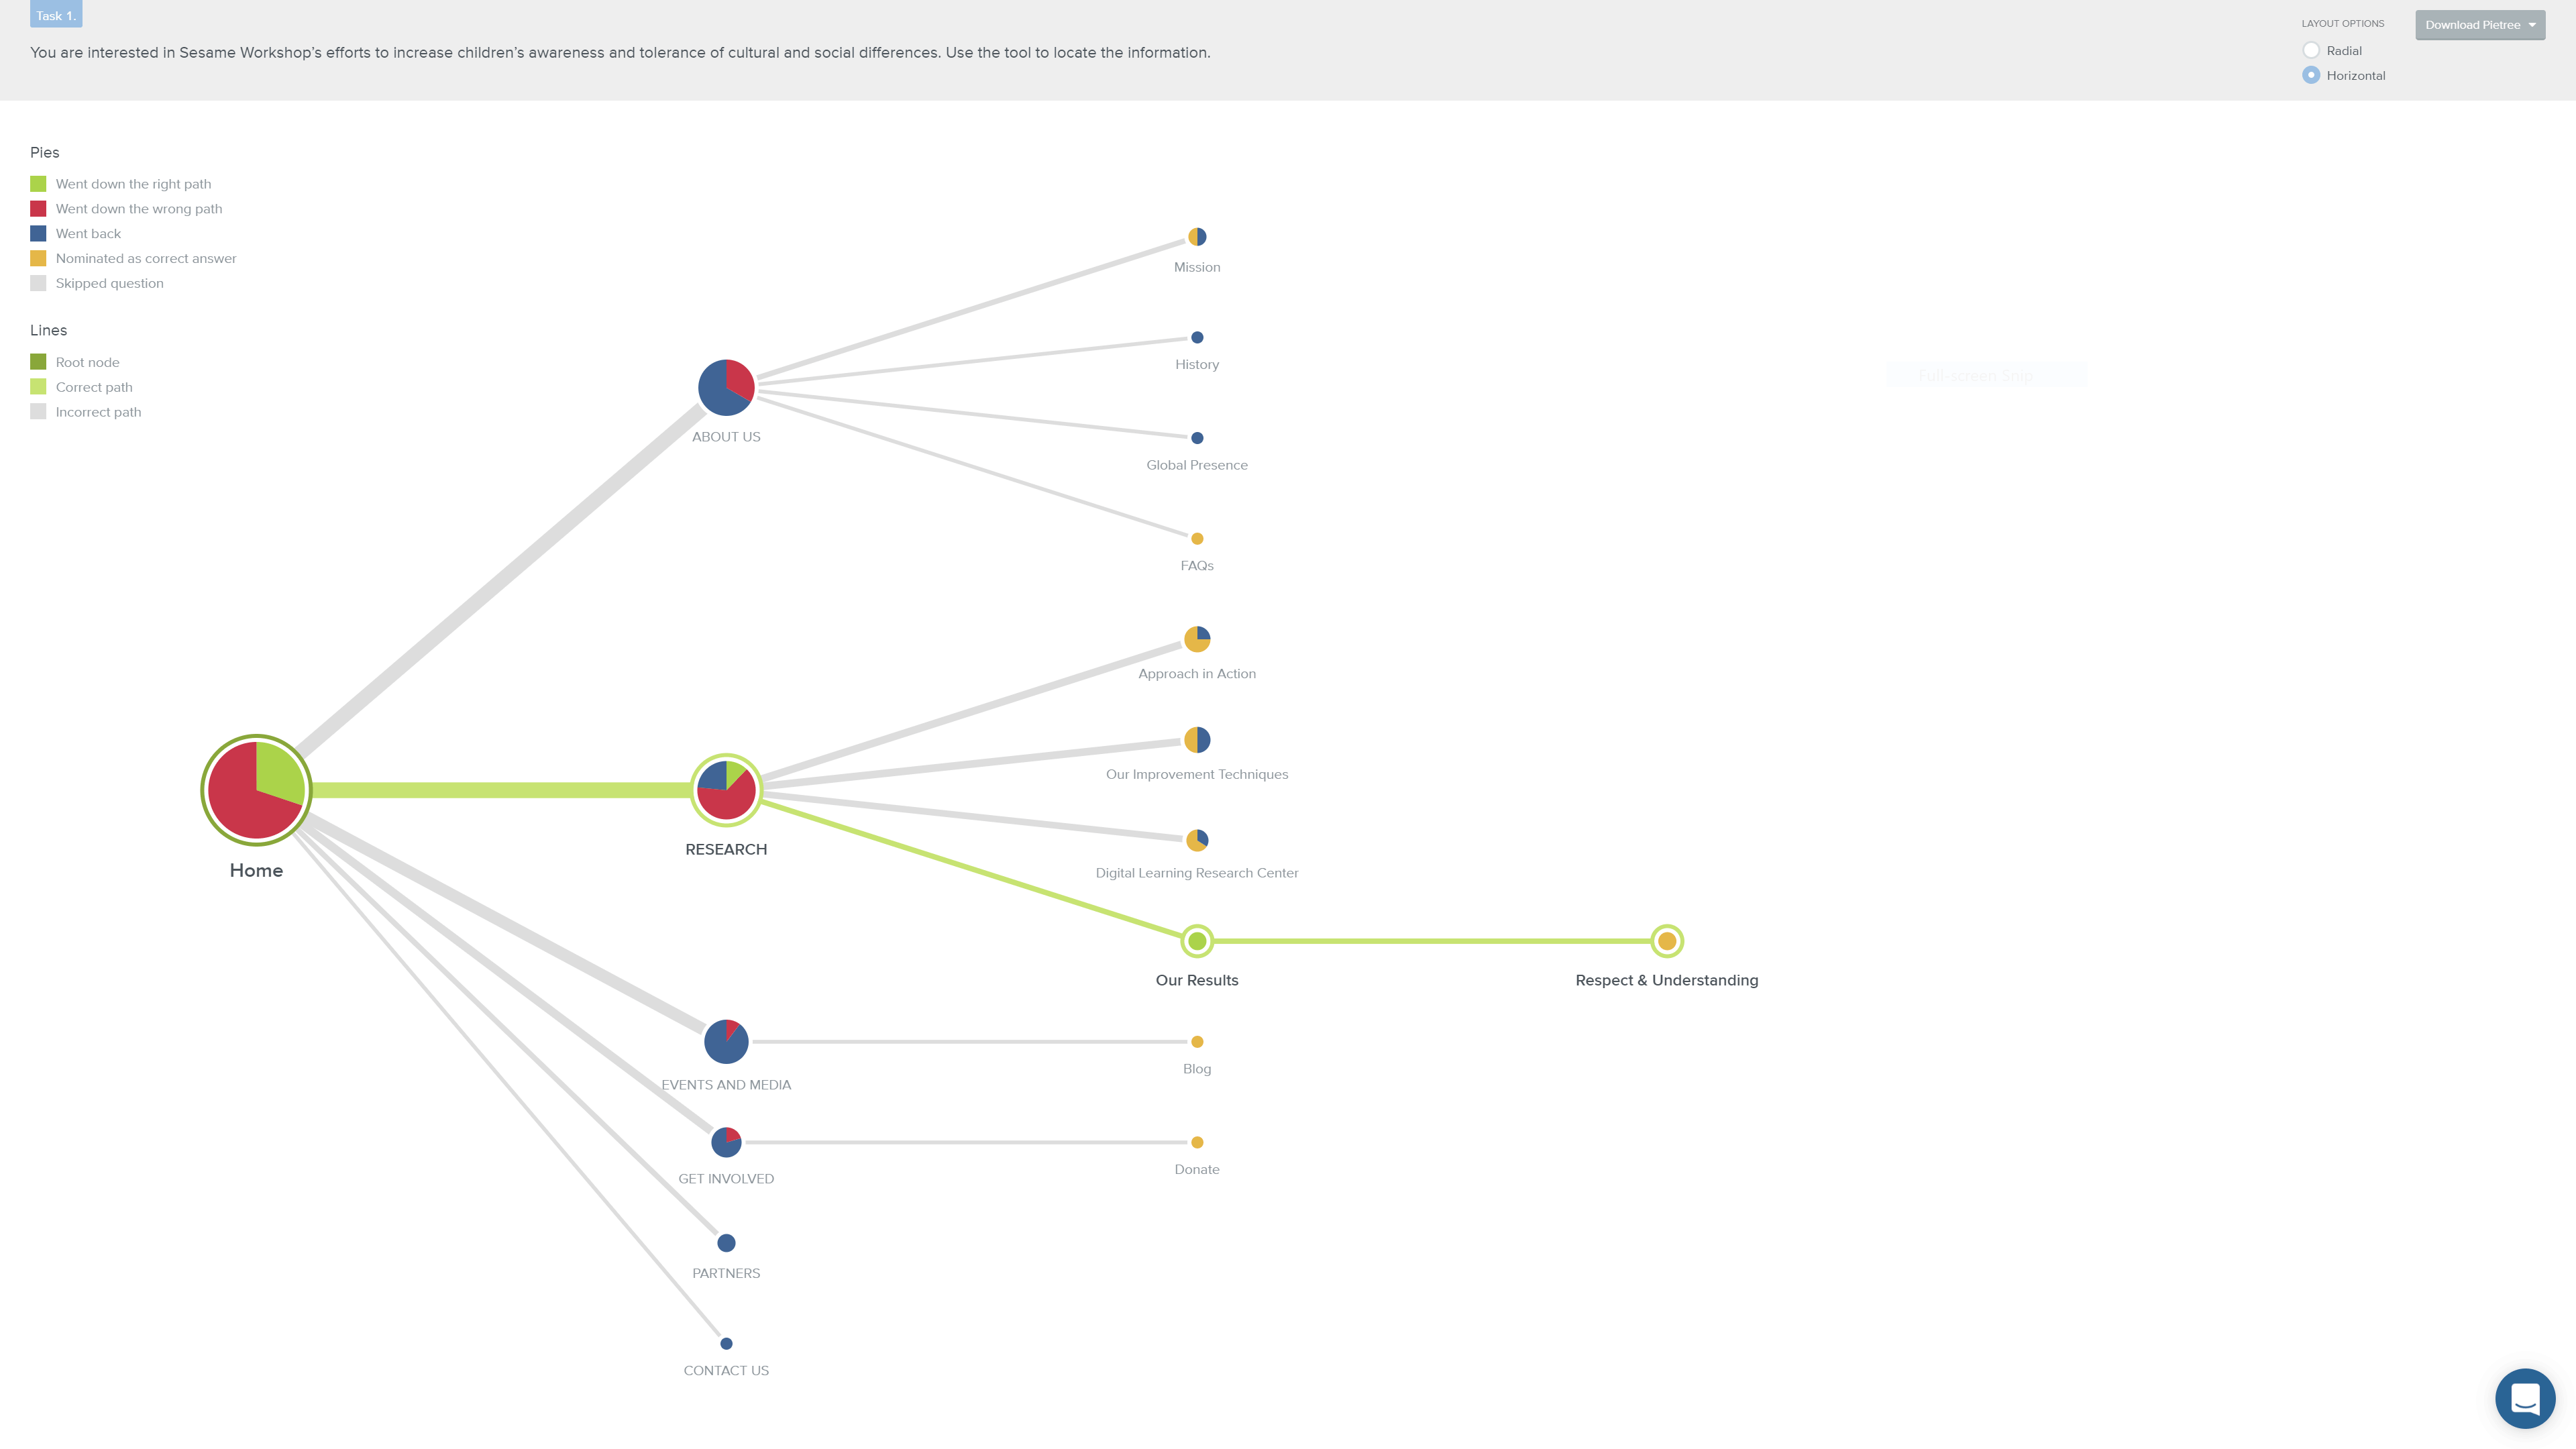Click the Digital Learning Research Center node

(1197, 840)
